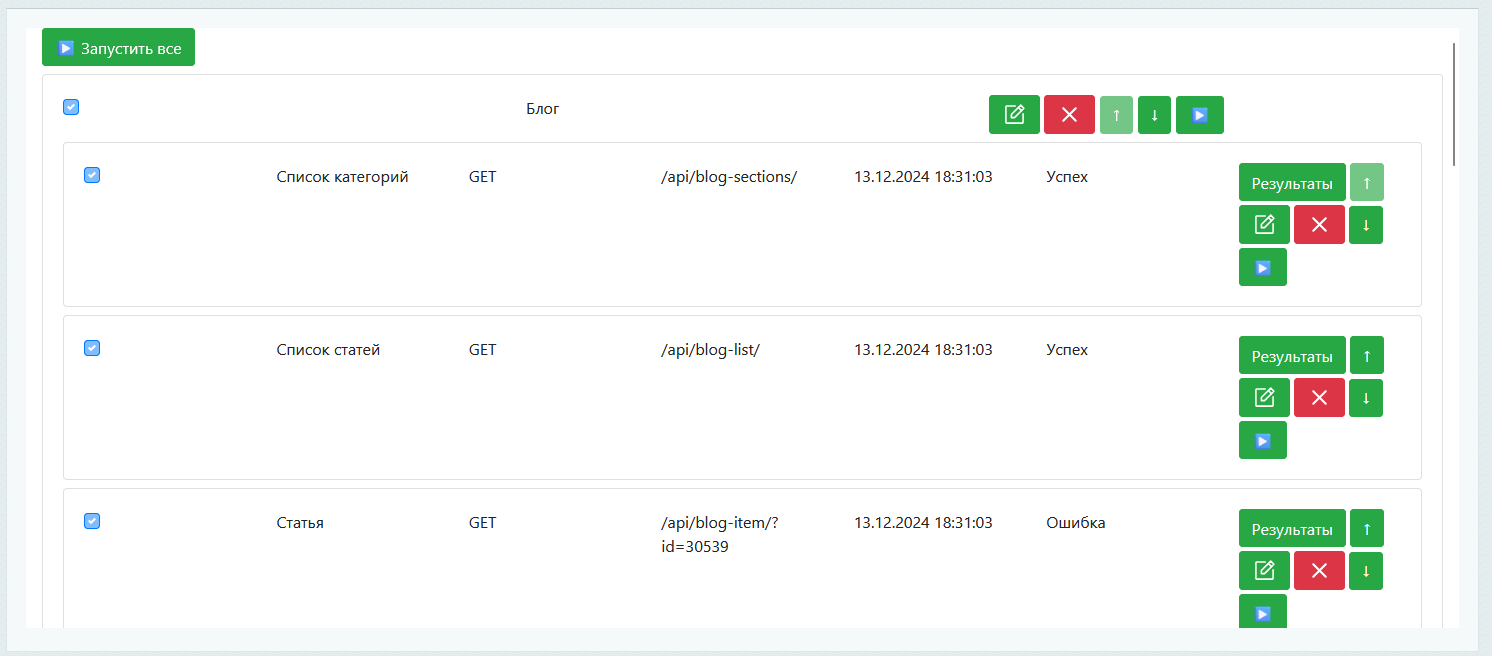This screenshot has height=656, width=1492.
Task: Click the vertical scrollbar thumb
Action: coord(1453,104)
